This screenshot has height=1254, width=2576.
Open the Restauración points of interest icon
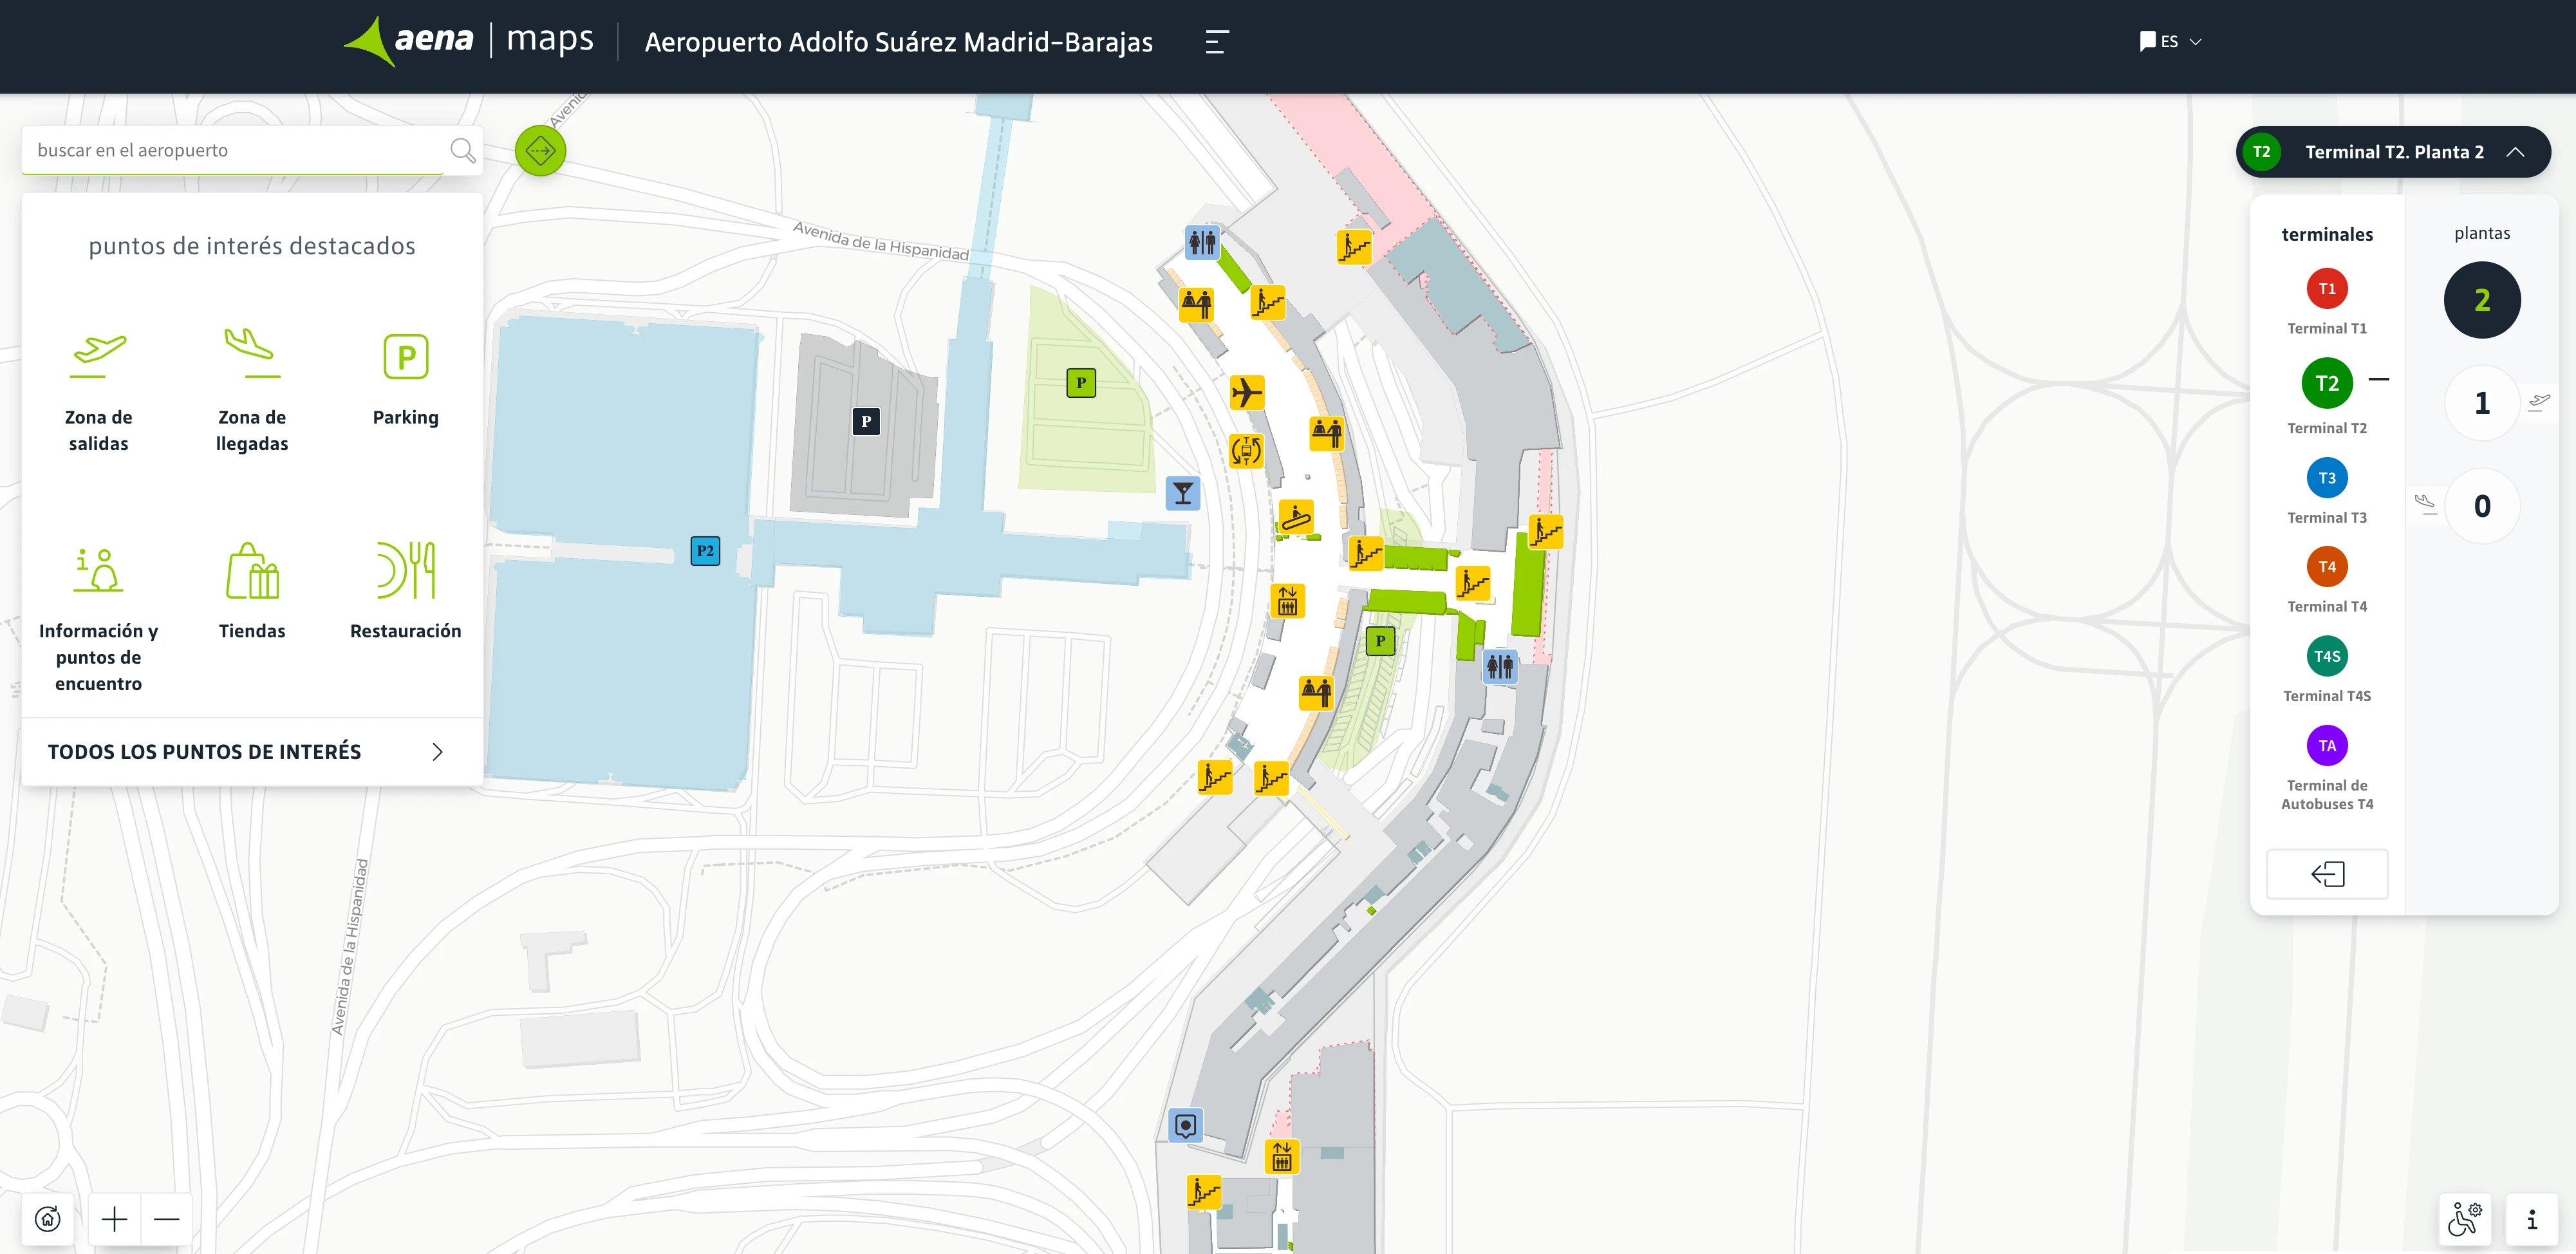(x=405, y=571)
